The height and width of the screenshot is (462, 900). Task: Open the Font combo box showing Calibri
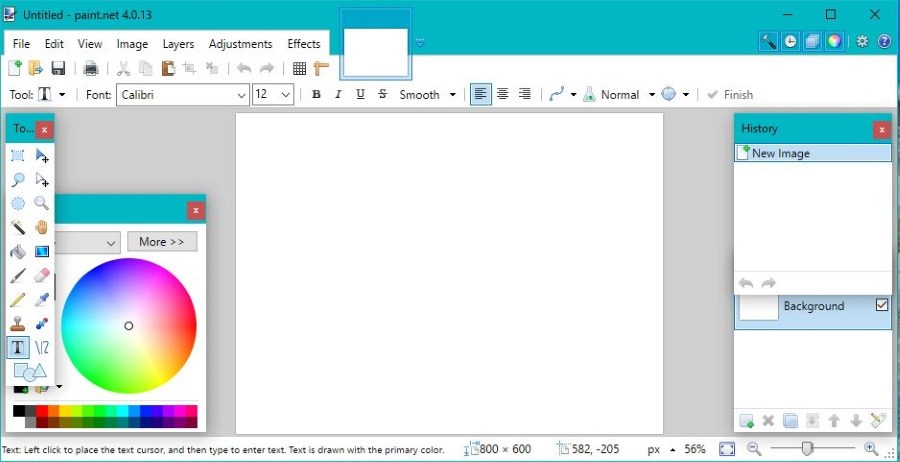coord(183,95)
